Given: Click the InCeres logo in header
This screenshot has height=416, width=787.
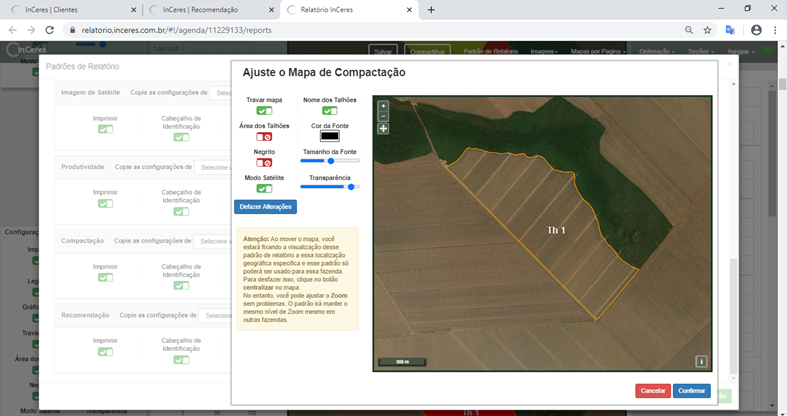Looking at the screenshot, I should point(26,50).
